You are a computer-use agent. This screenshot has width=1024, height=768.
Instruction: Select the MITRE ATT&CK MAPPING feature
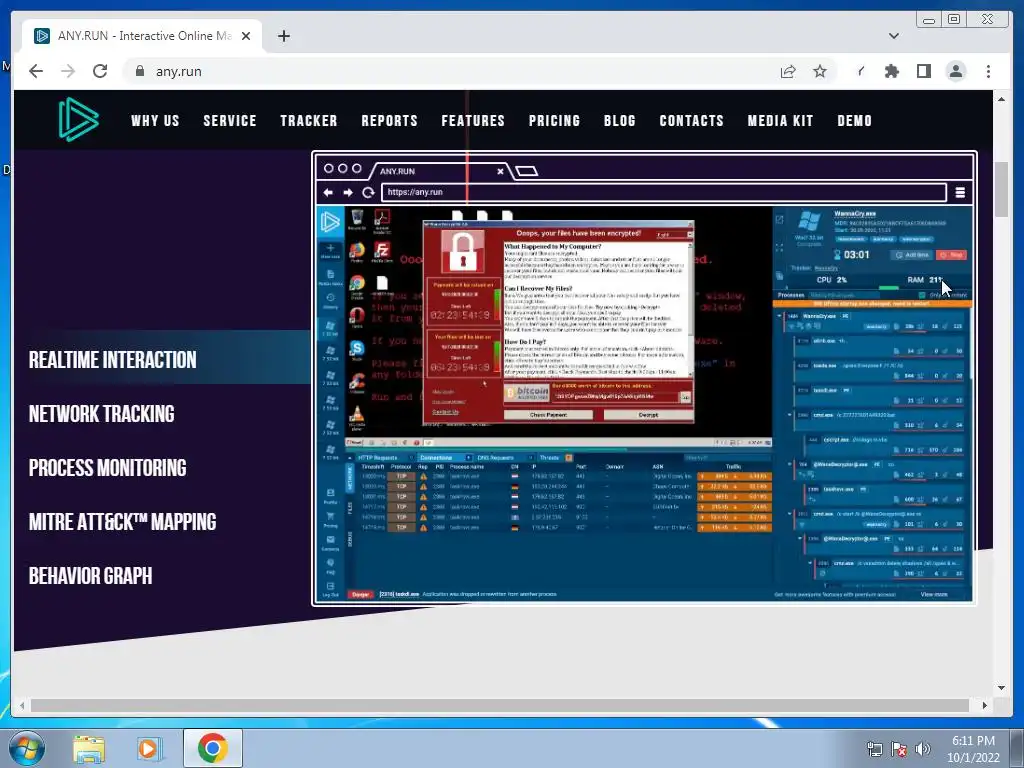pyautogui.click(x=122, y=522)
